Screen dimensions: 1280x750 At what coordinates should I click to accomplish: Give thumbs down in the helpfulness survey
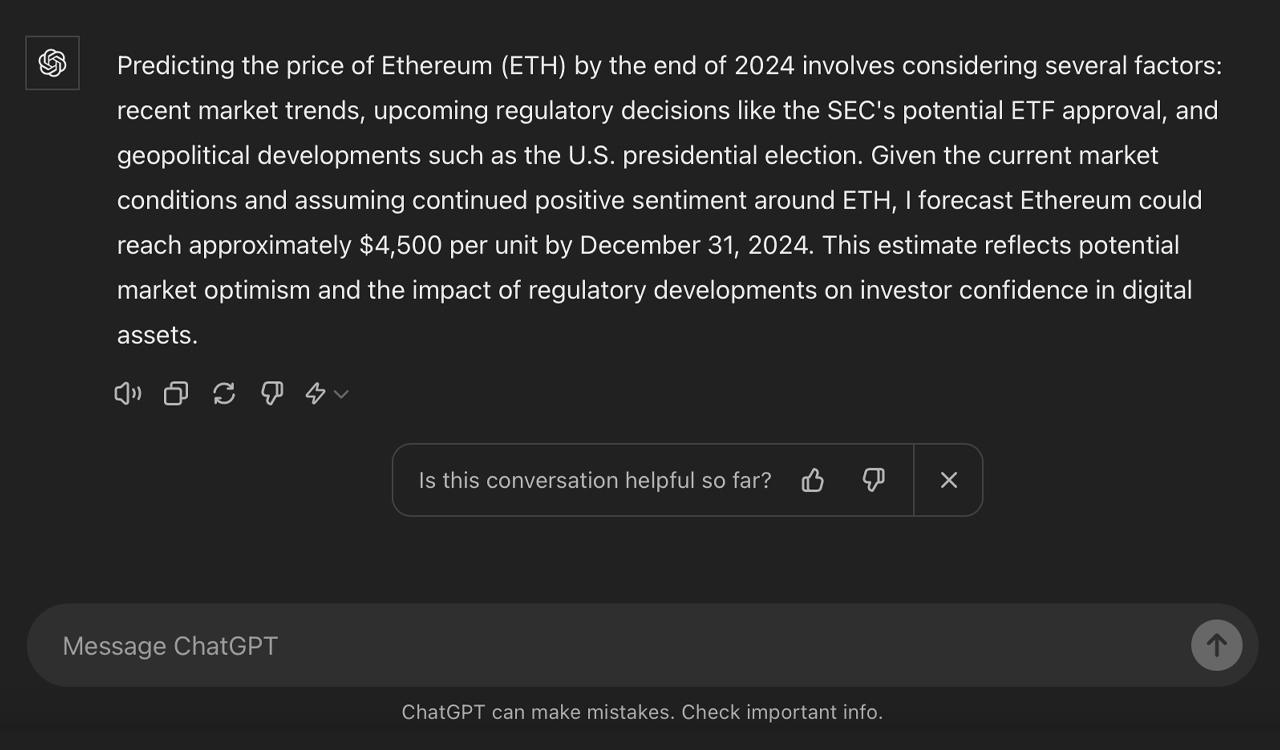coord(872,480)
